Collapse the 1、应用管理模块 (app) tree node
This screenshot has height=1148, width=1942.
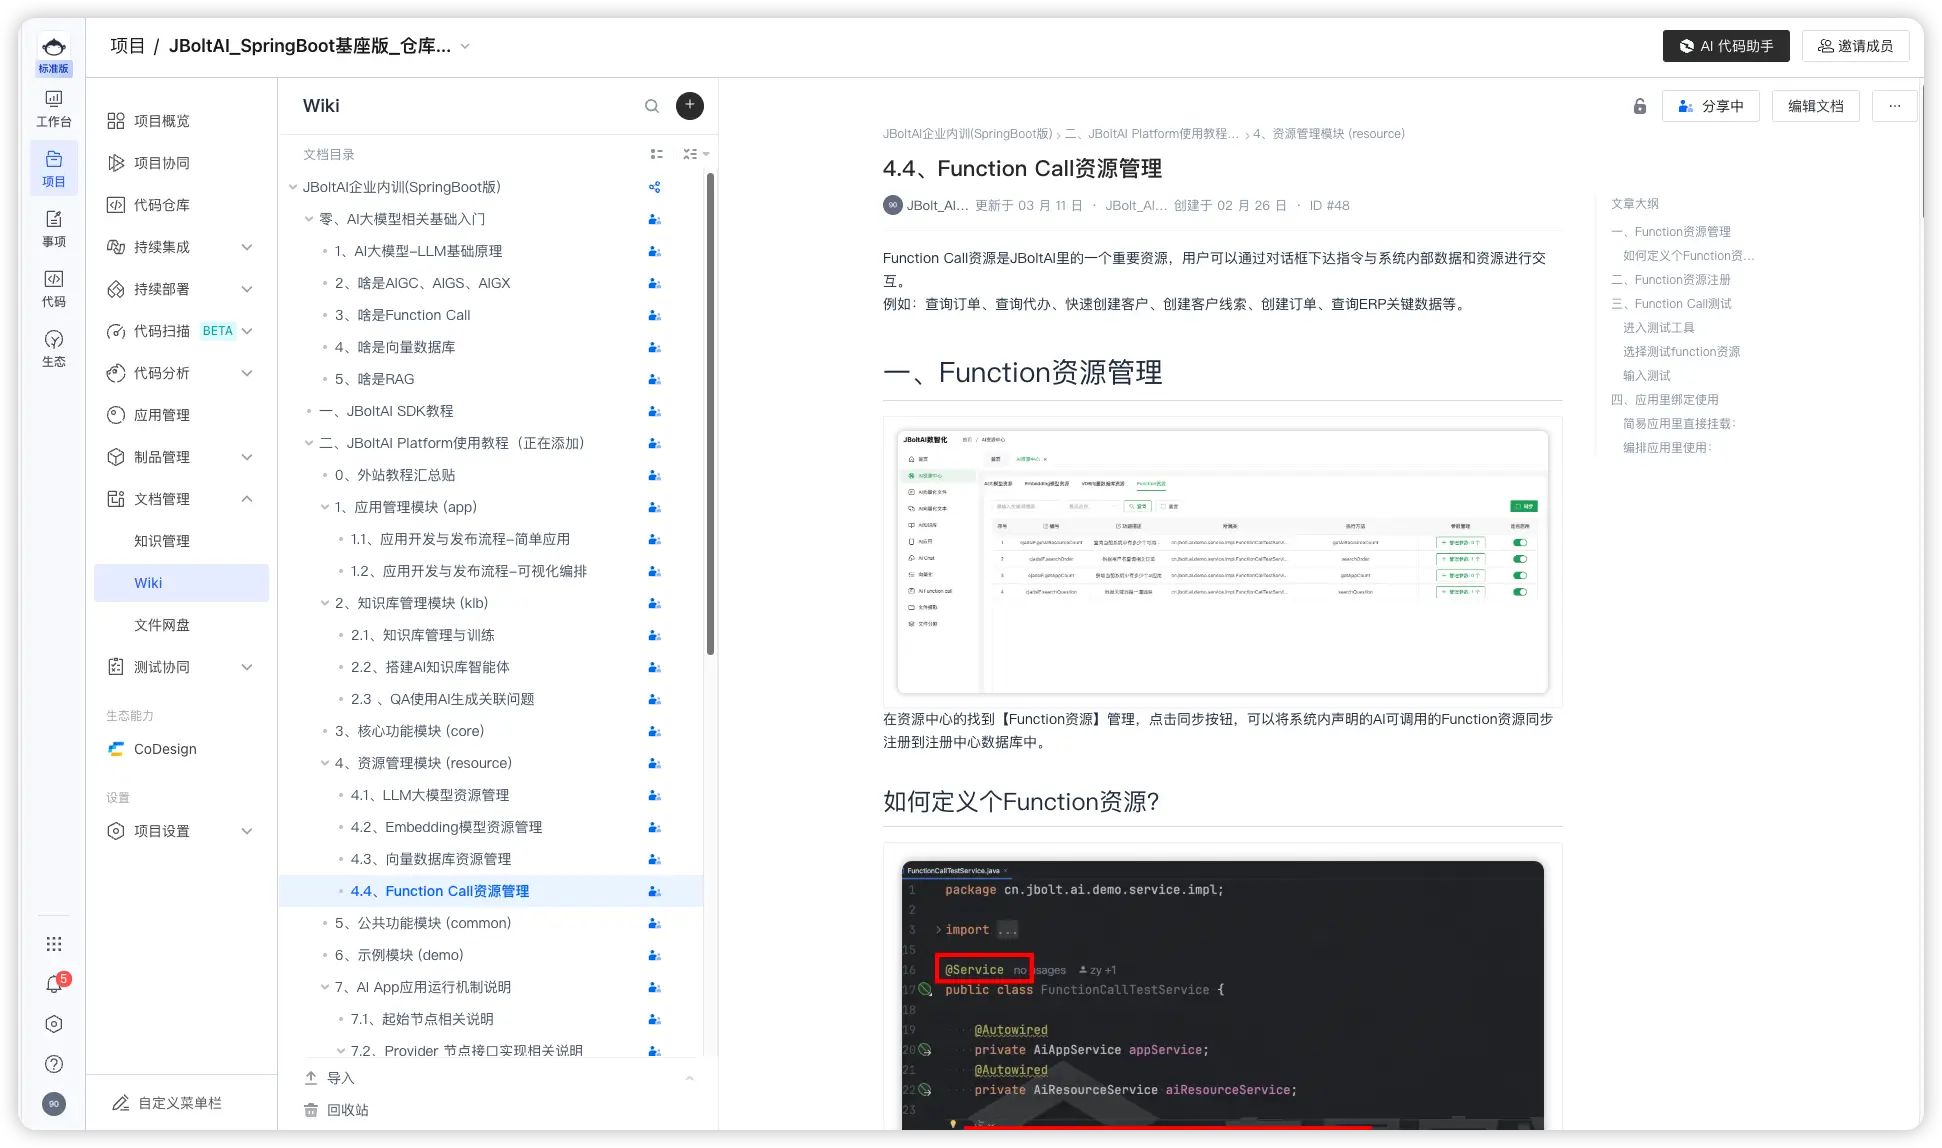tap(325, 507)
